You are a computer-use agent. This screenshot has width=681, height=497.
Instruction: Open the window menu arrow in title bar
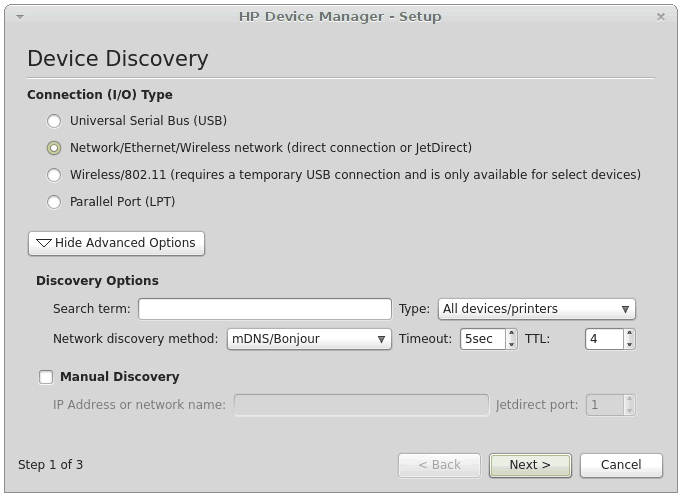coord(21,17)
